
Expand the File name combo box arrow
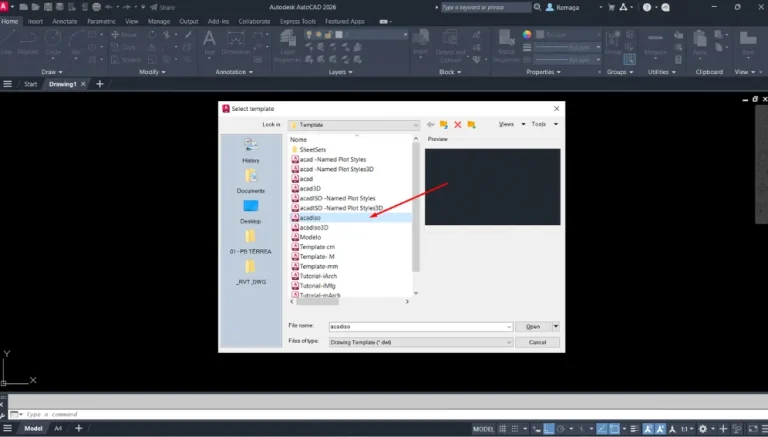pyautogui.click(x=508, y=327)
